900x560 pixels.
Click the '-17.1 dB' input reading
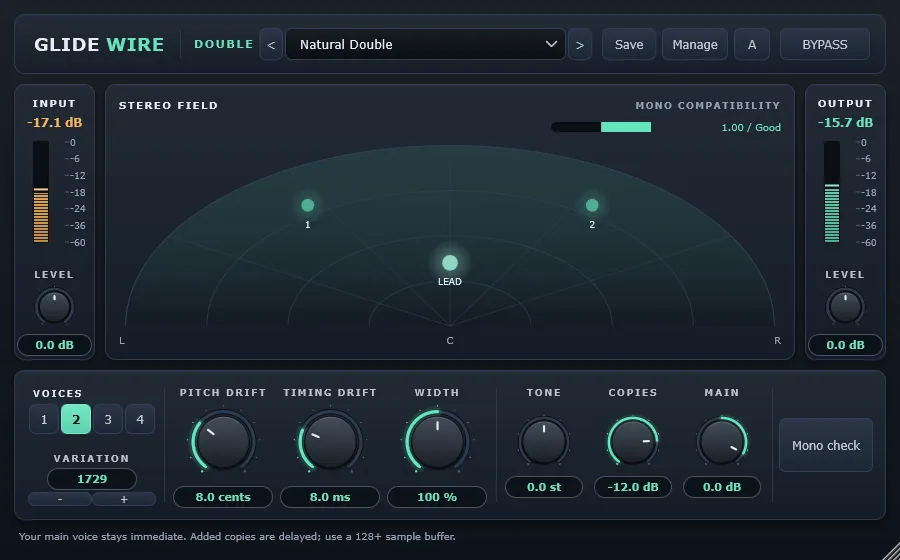click(55, 123)
